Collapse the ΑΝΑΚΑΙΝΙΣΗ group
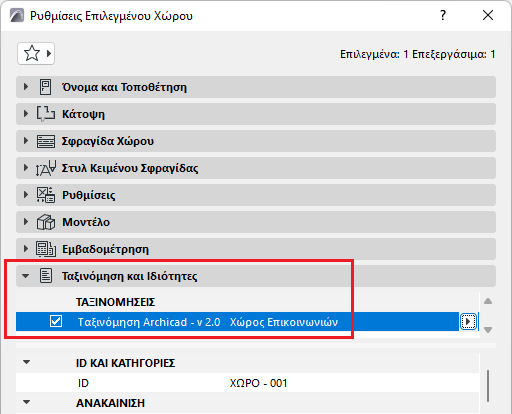Screen dimensions: 512x414 coord(26,402)
